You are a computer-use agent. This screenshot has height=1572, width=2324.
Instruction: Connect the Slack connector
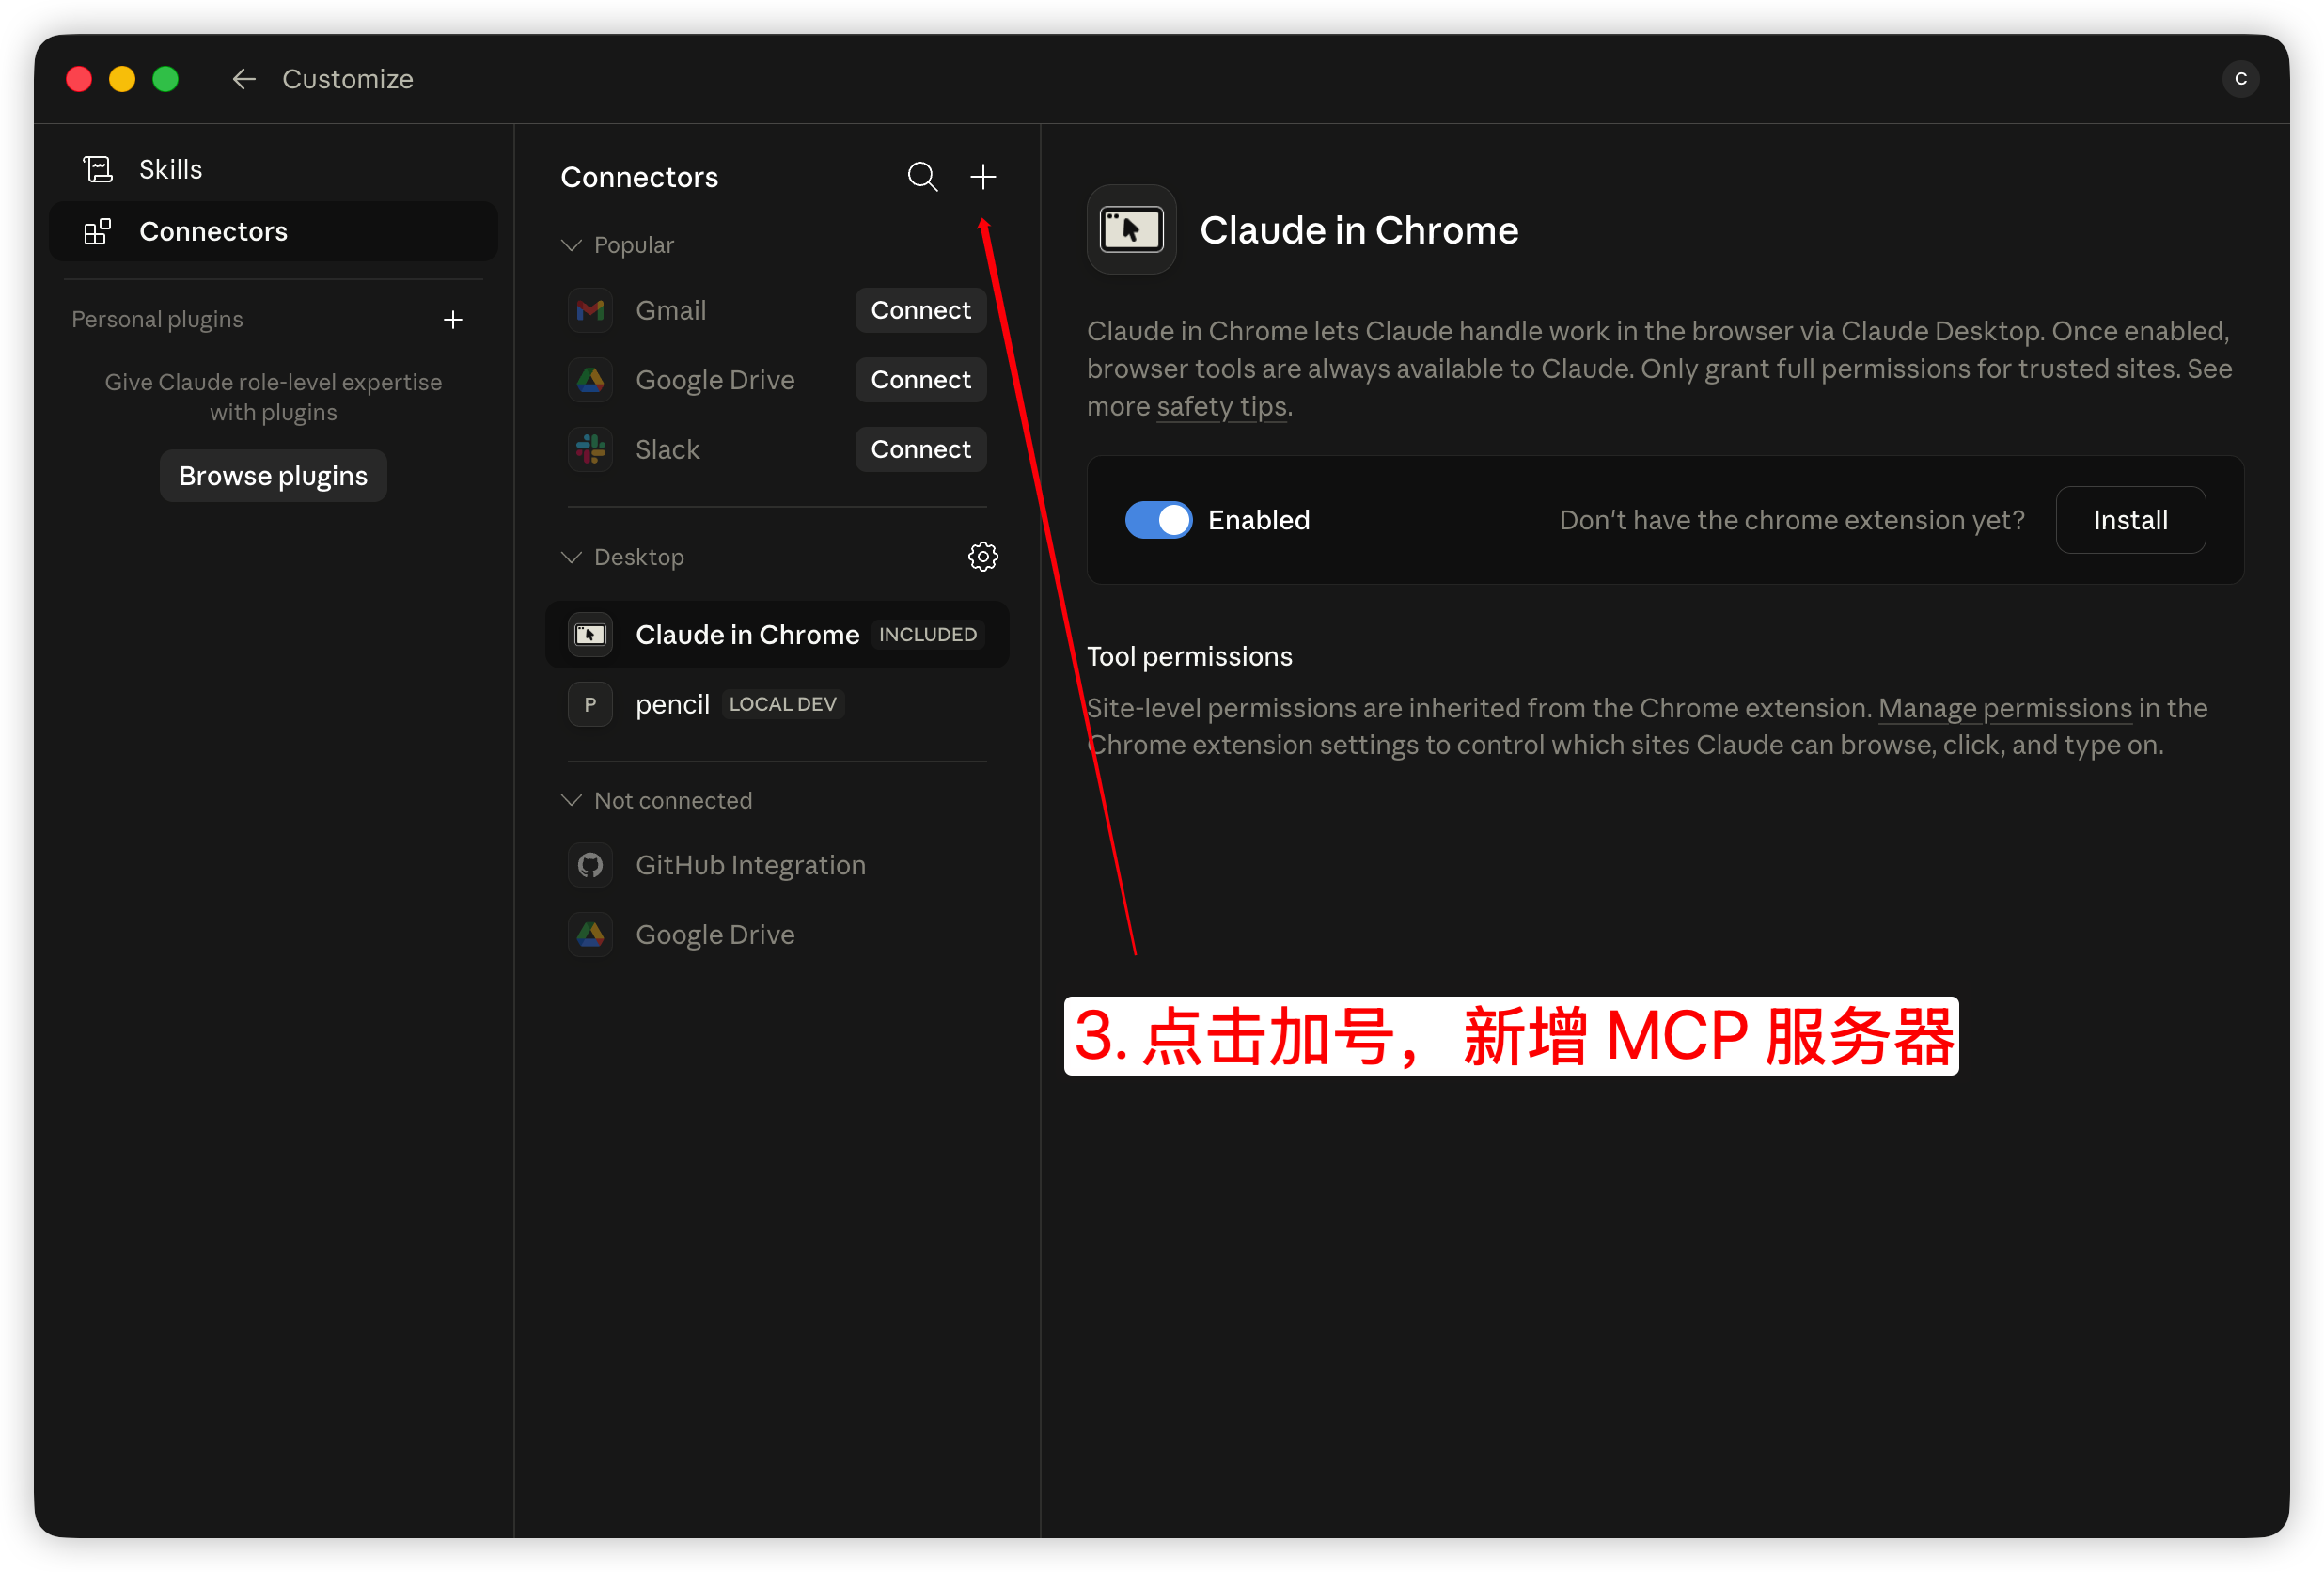pyautogui.click(x=921, y=449)
